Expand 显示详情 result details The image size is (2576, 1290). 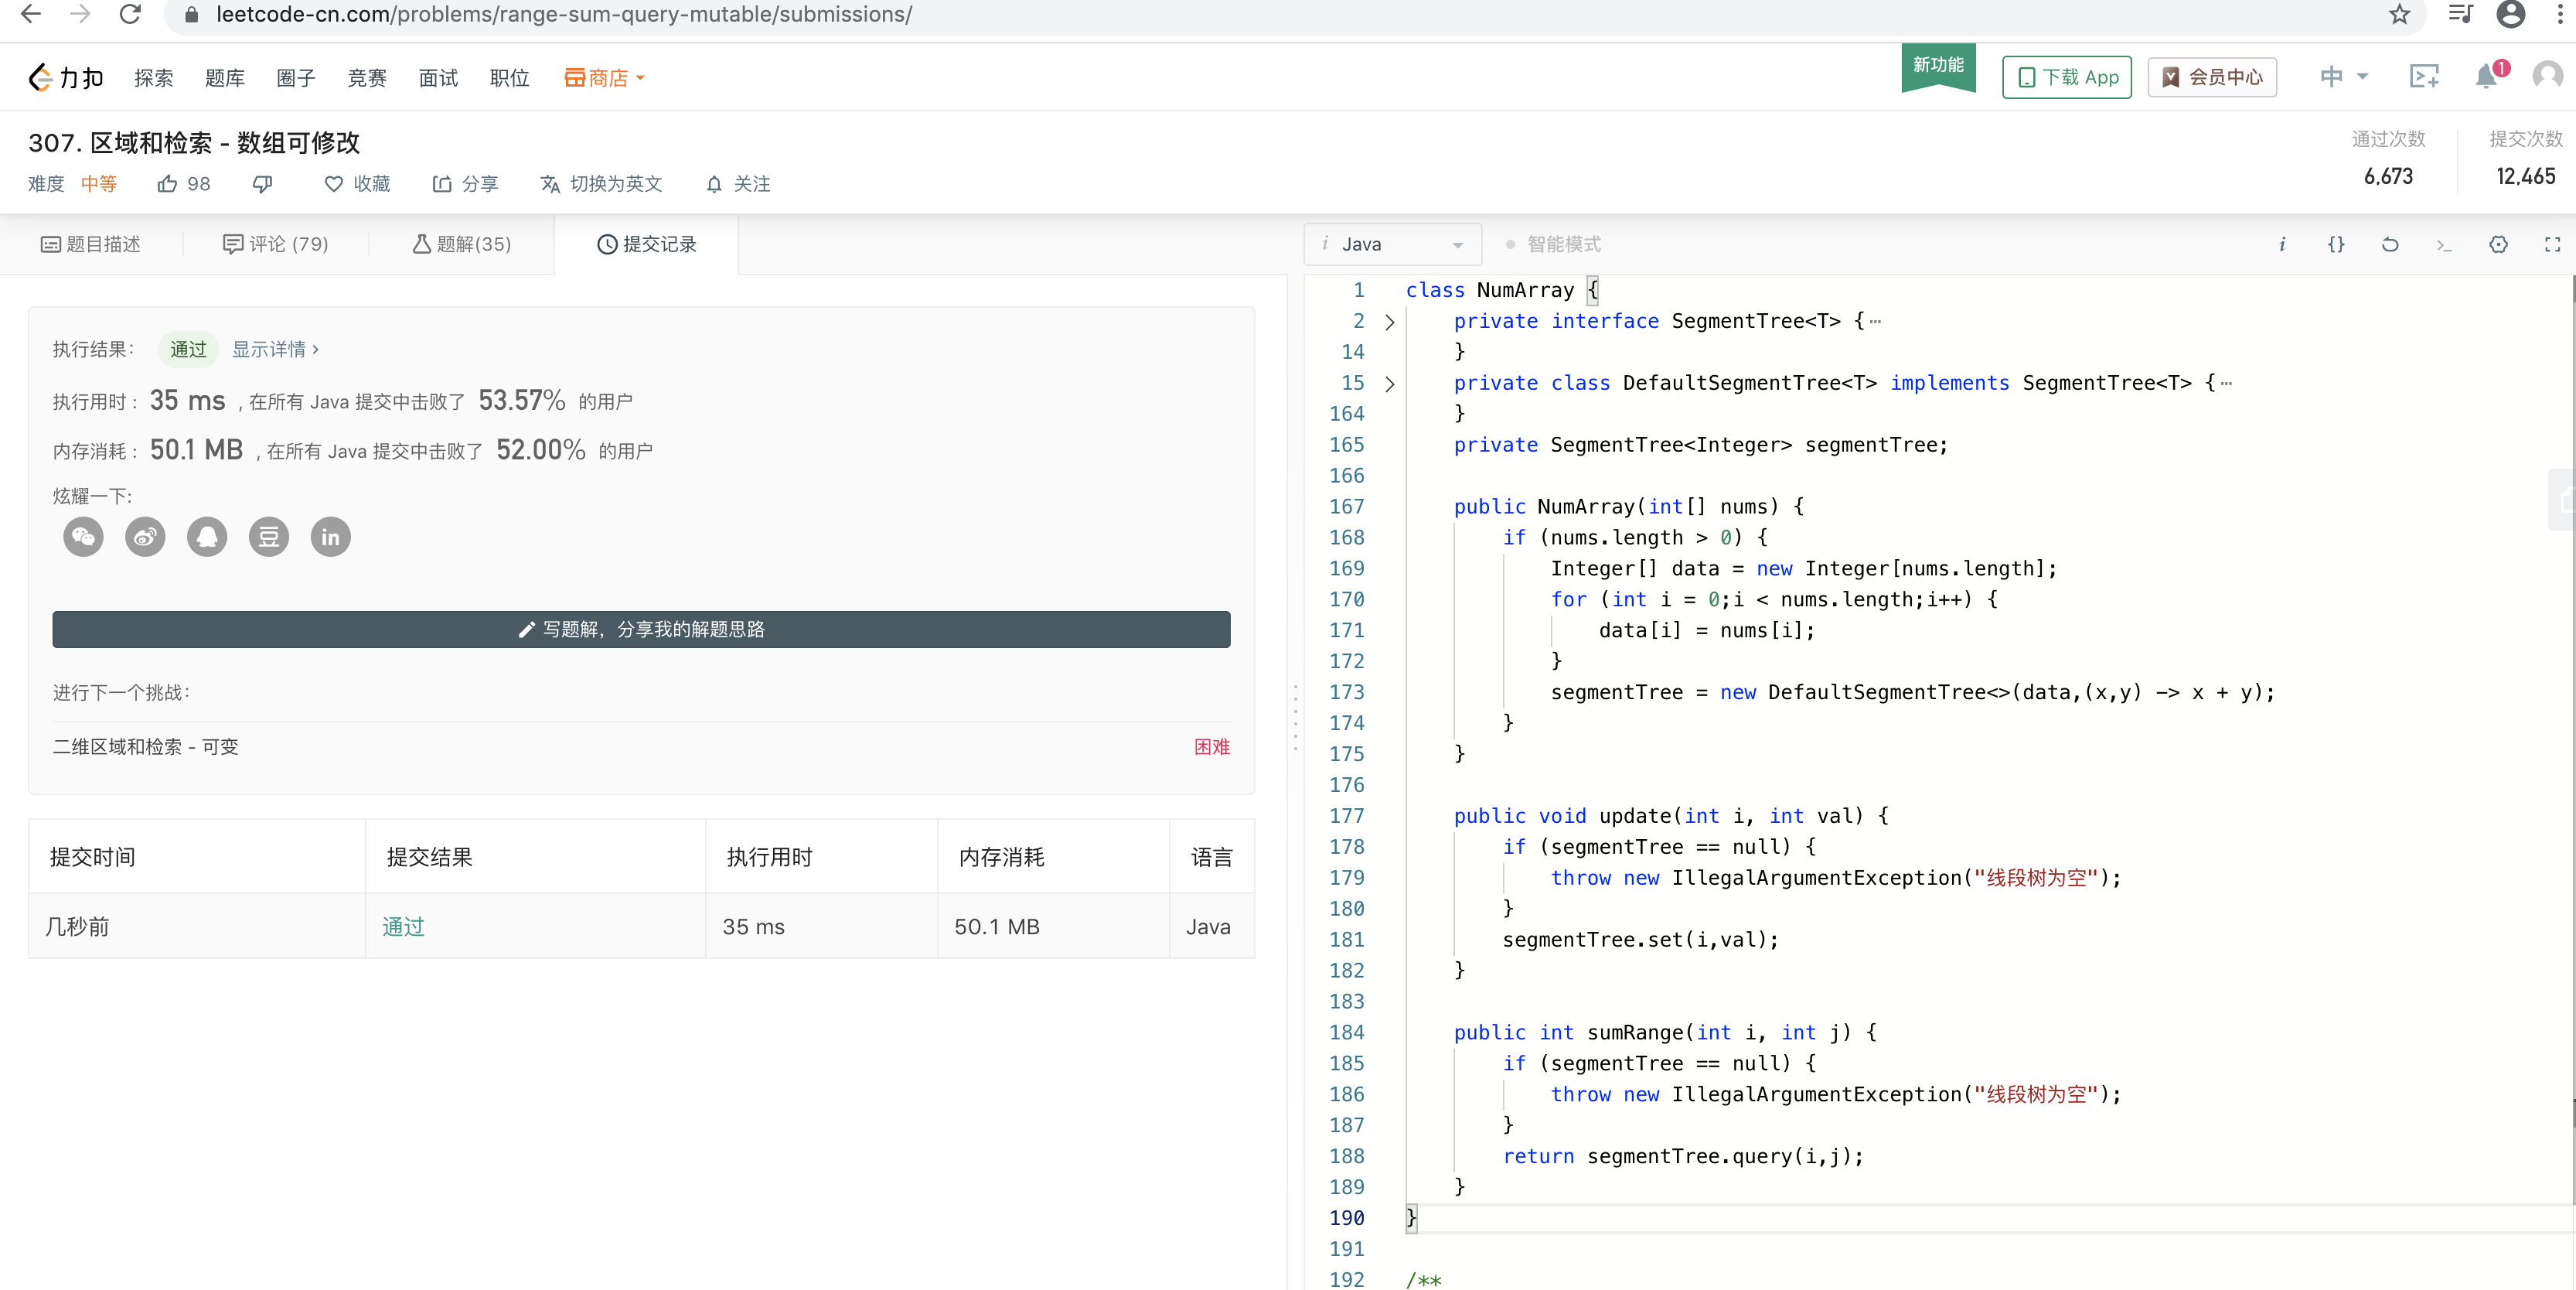275,349
